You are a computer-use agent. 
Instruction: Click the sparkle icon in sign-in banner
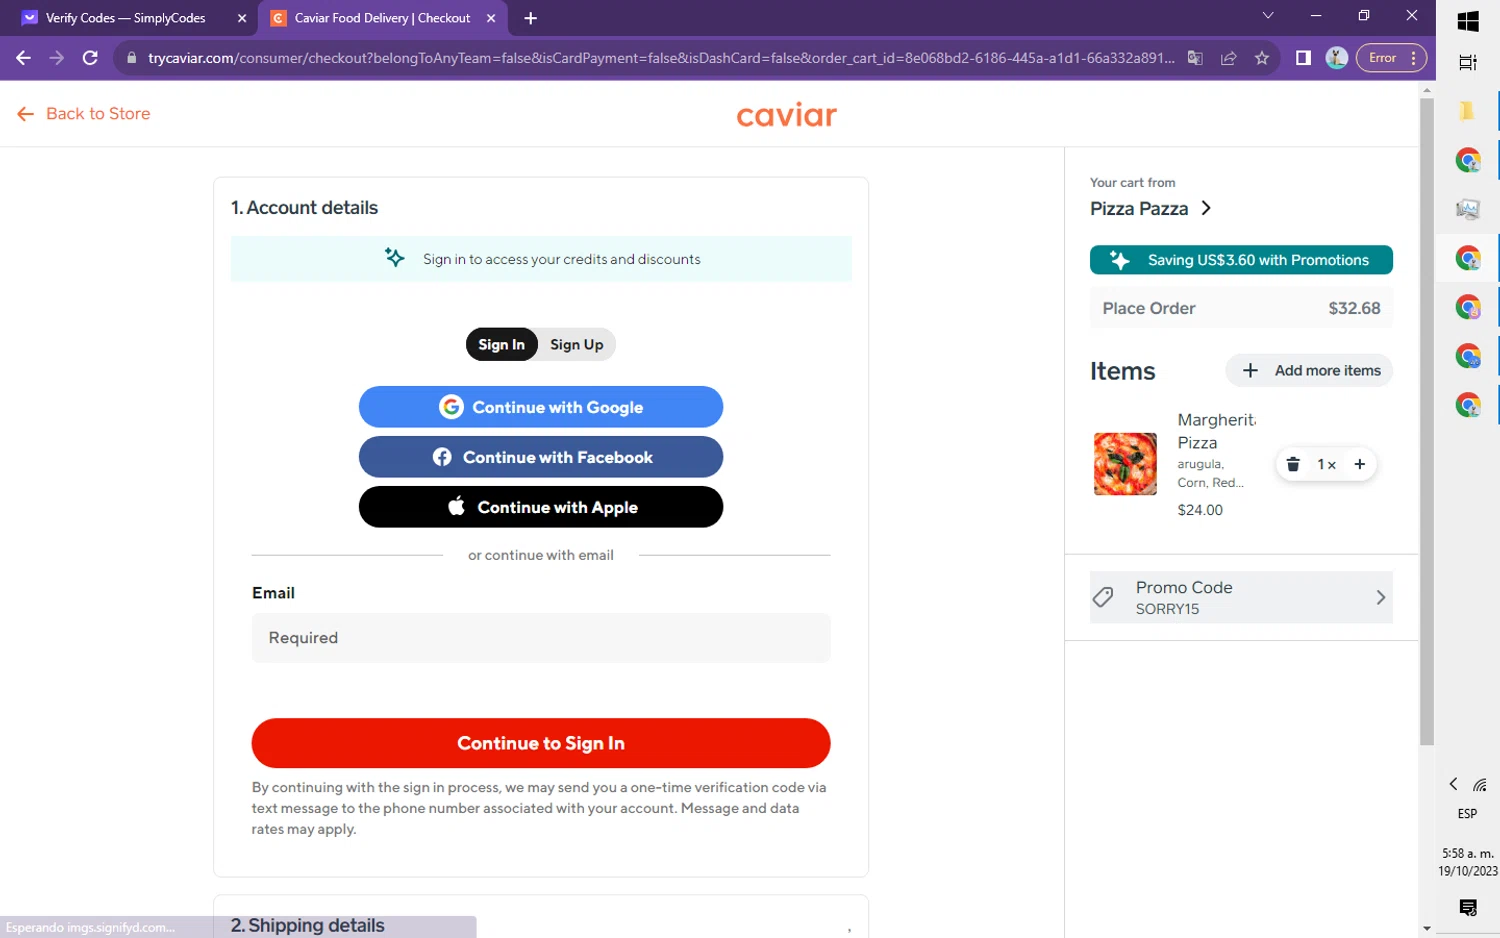coord(395,258)
